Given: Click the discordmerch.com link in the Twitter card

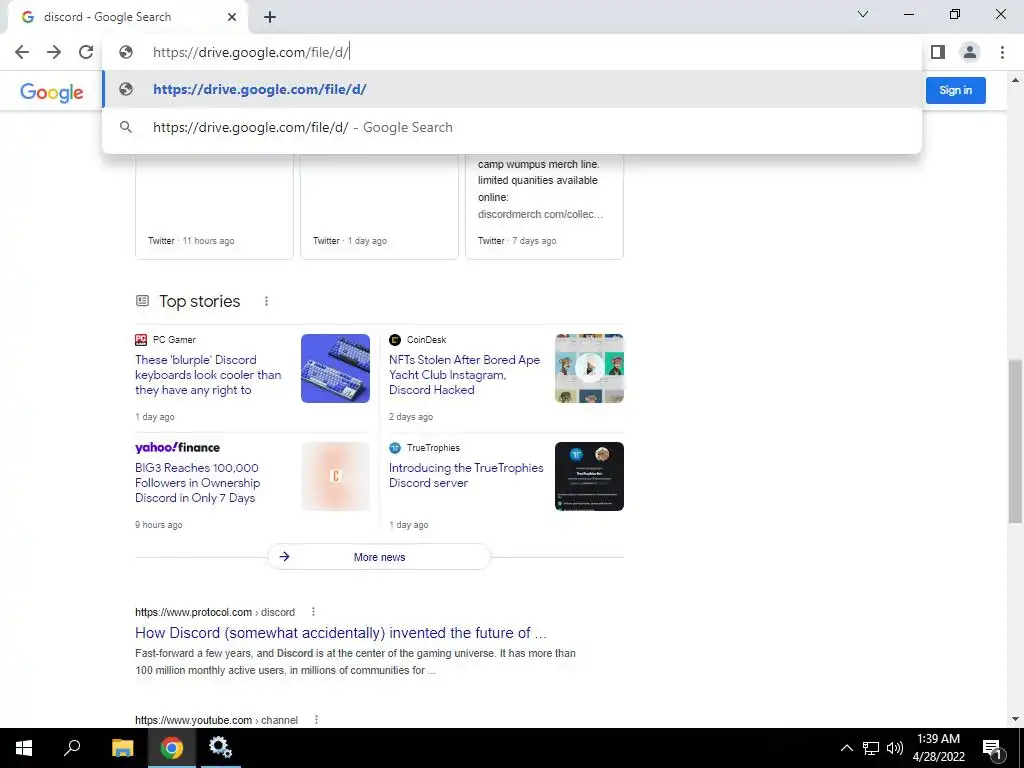Looking at the screenshot, I should point(540,214).
